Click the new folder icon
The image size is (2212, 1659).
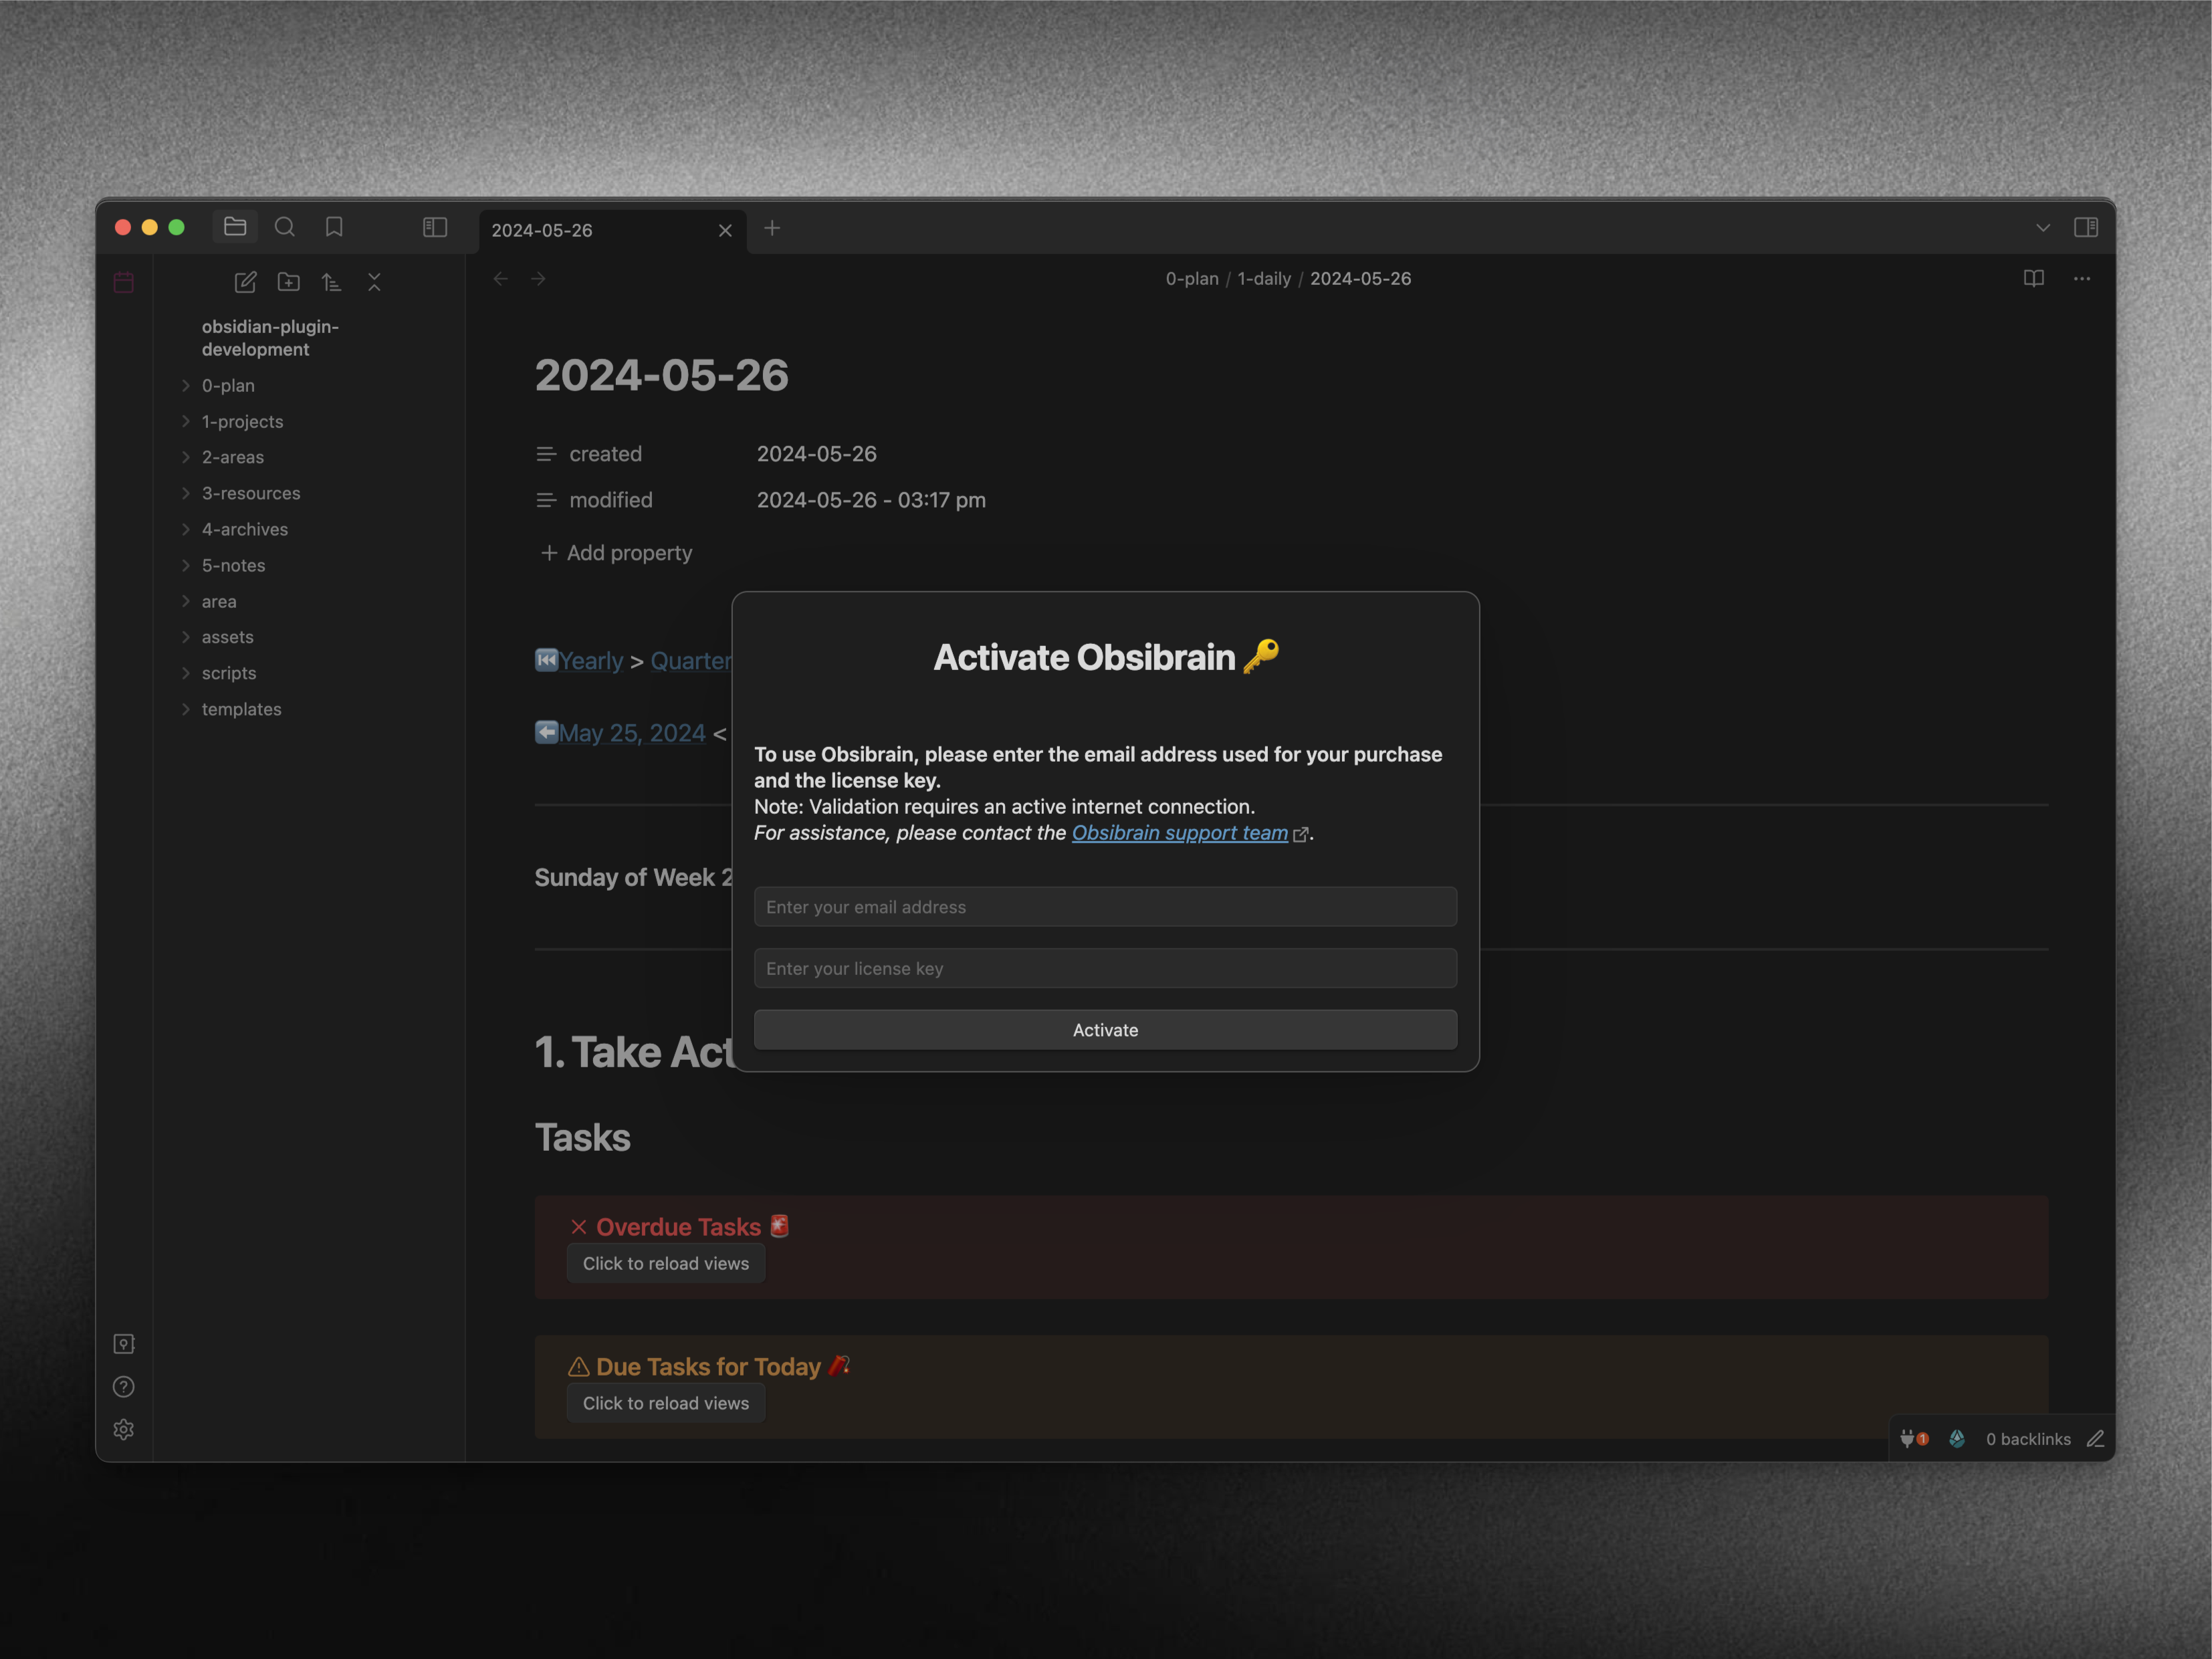pos(289,282)
